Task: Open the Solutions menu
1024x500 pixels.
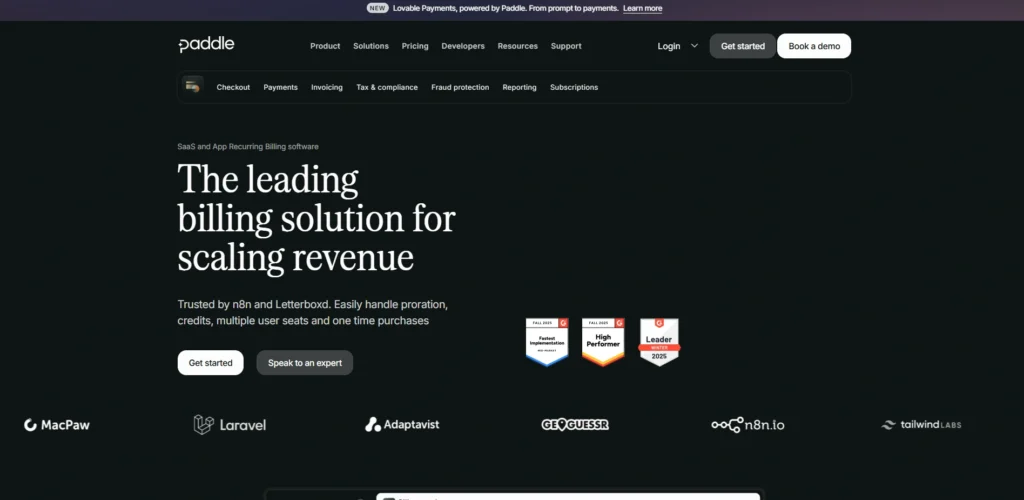Action: point(371,46)
